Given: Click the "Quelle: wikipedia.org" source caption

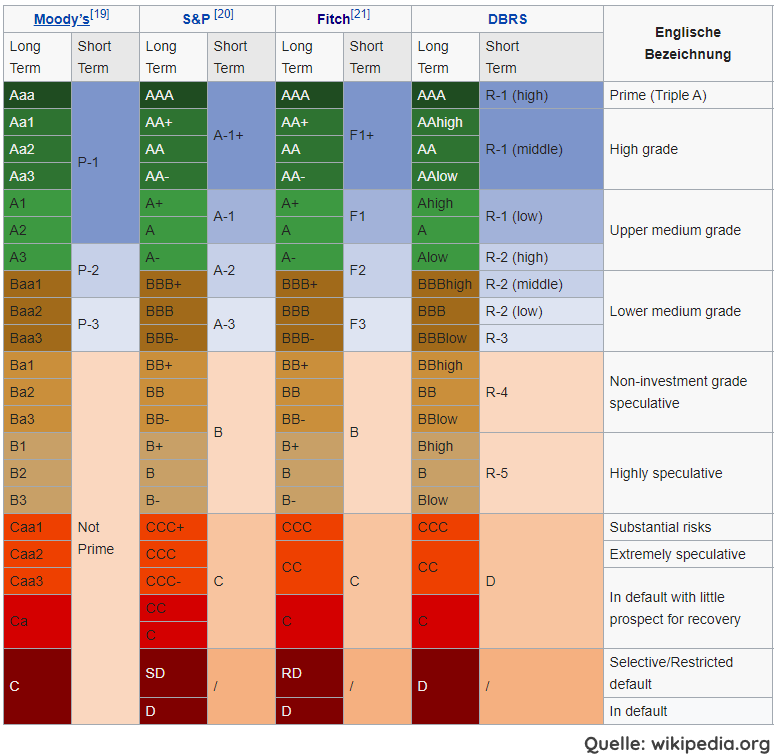Looking at the screenshot, I should tap(677, 743).
